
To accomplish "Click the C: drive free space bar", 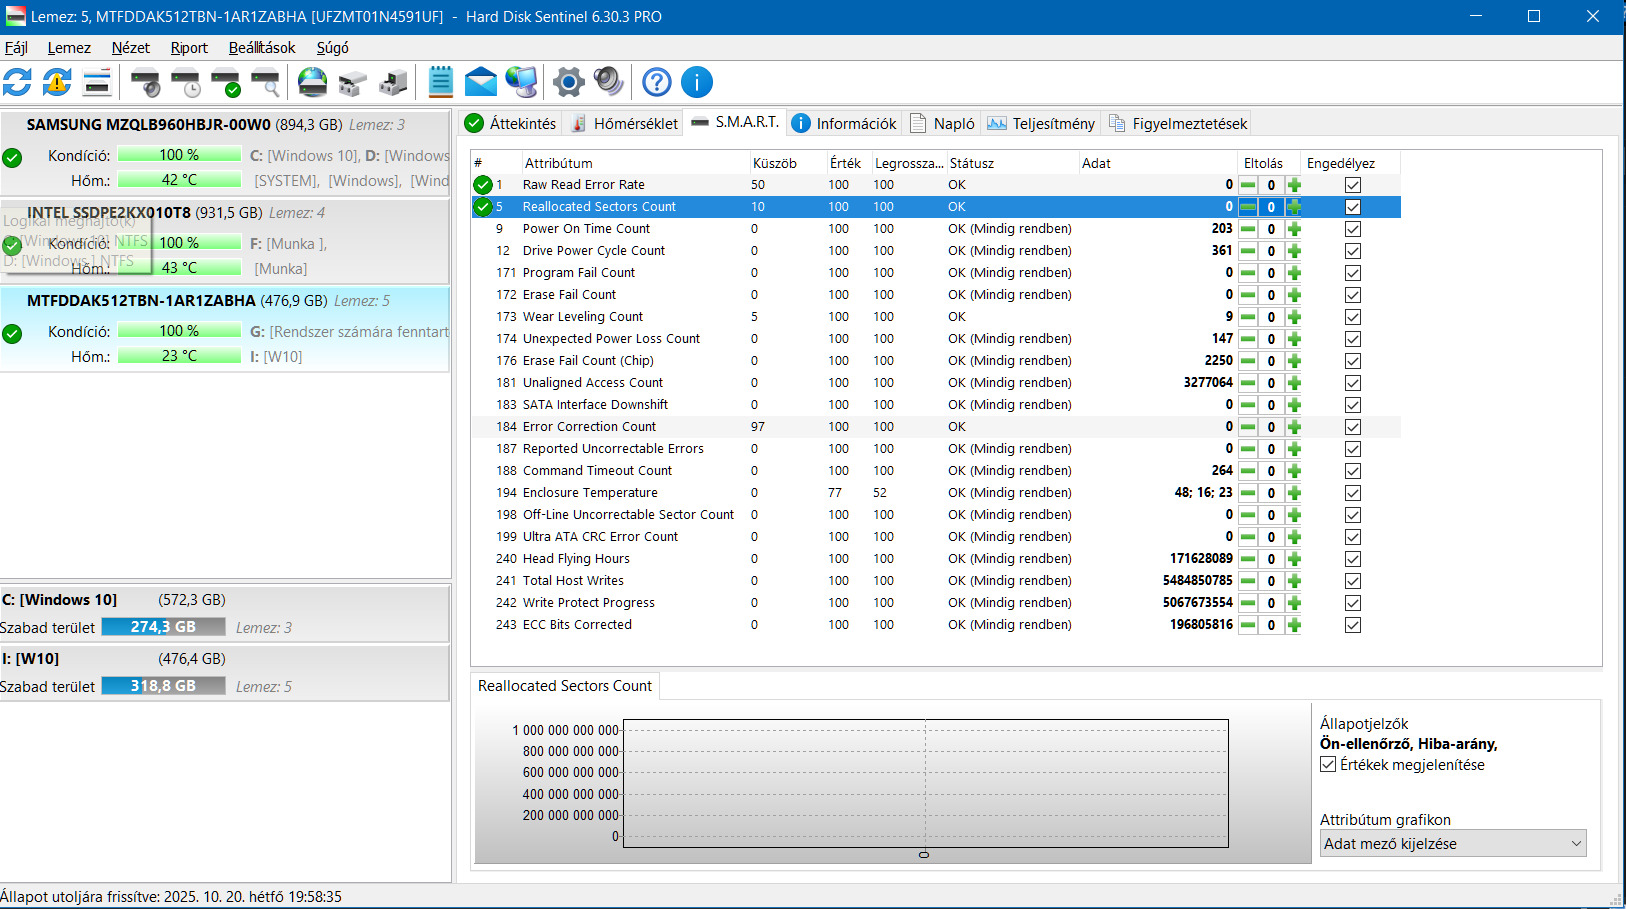I will tap(163, 627).
